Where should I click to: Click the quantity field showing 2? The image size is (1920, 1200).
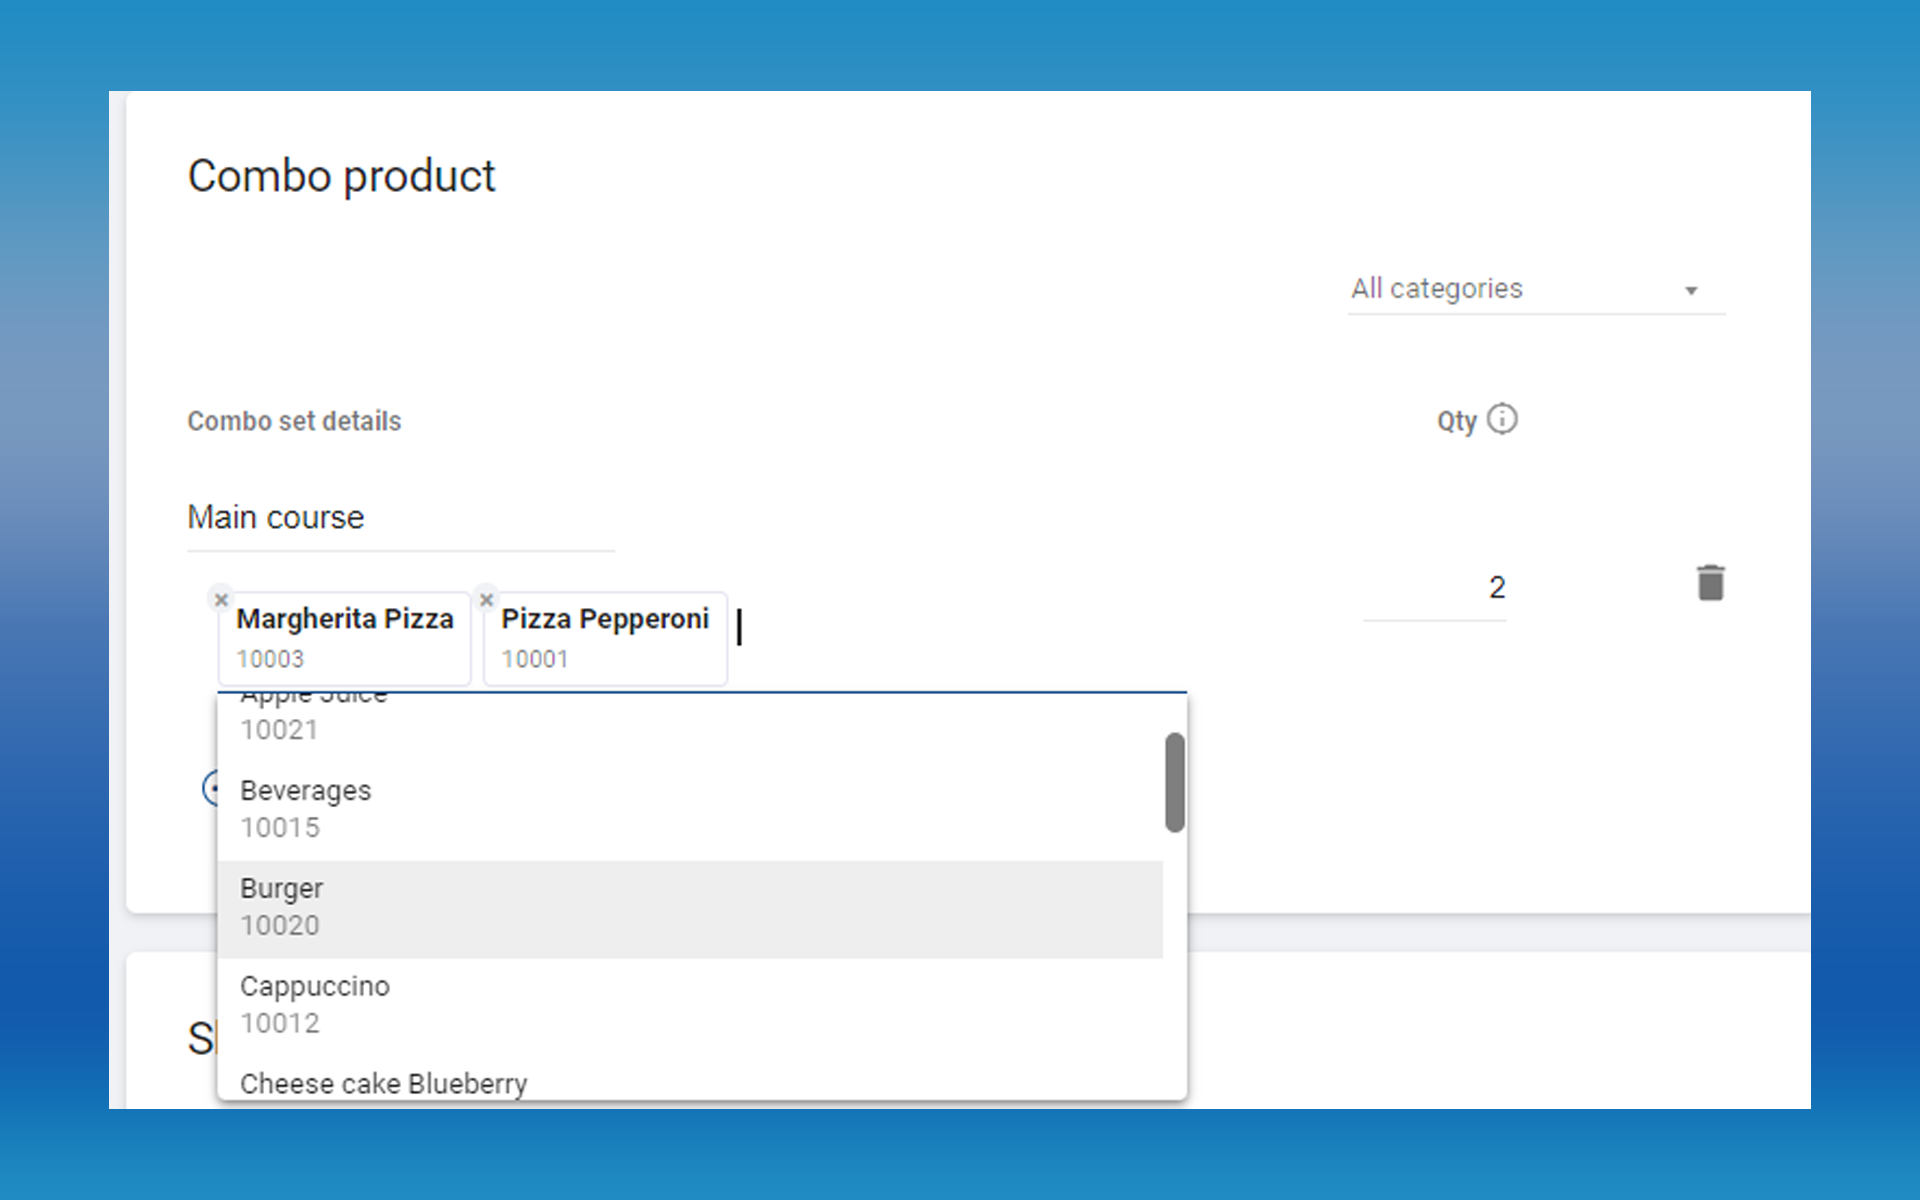coord(1435,588)
